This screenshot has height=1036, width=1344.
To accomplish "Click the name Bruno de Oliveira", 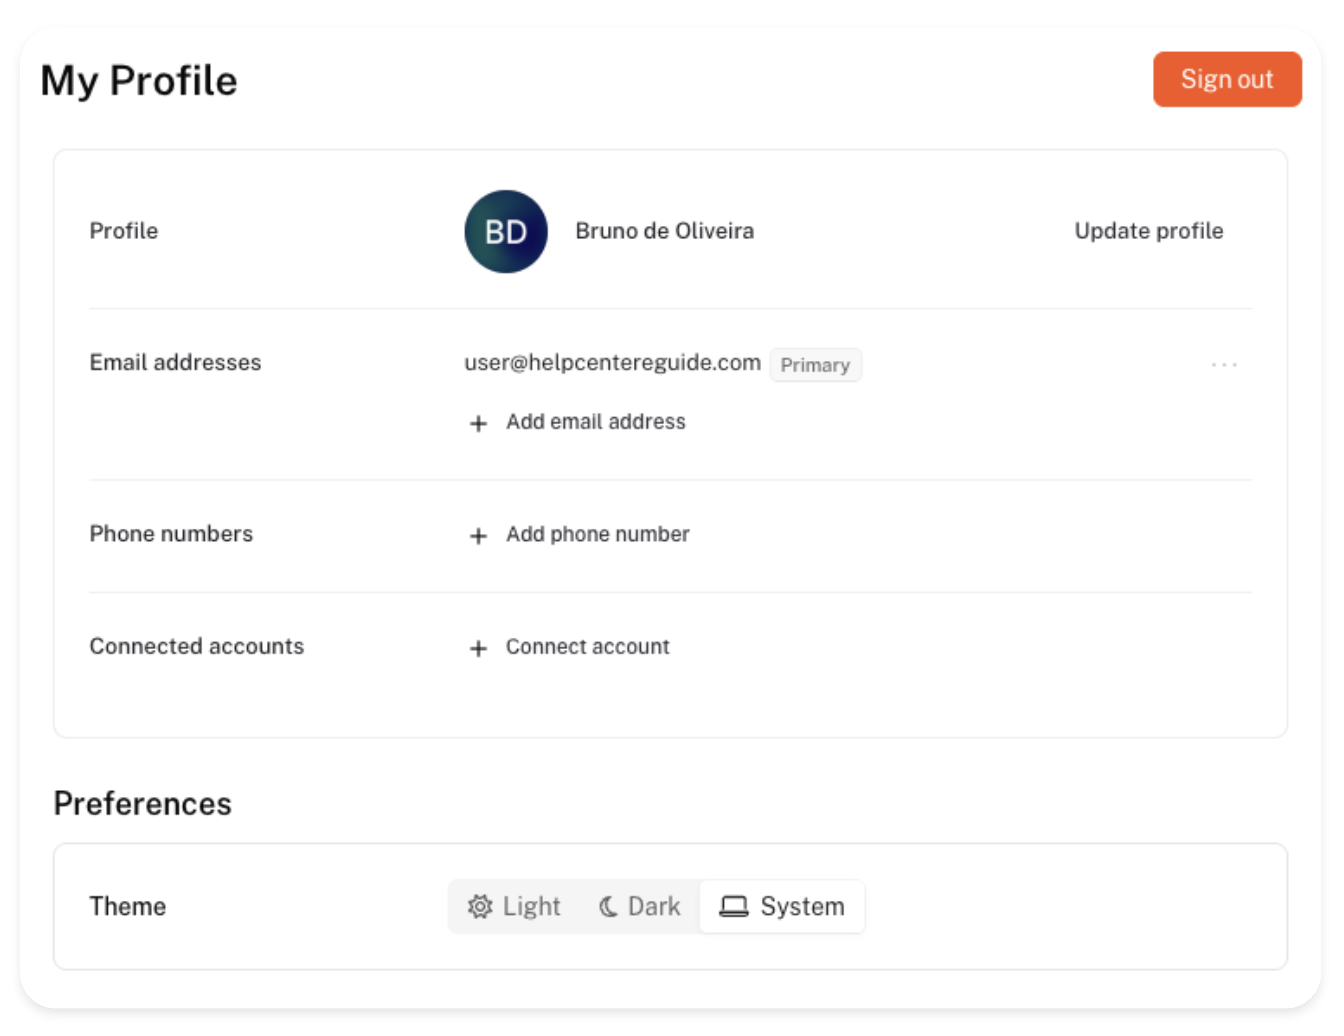I will tap(665, 231).
